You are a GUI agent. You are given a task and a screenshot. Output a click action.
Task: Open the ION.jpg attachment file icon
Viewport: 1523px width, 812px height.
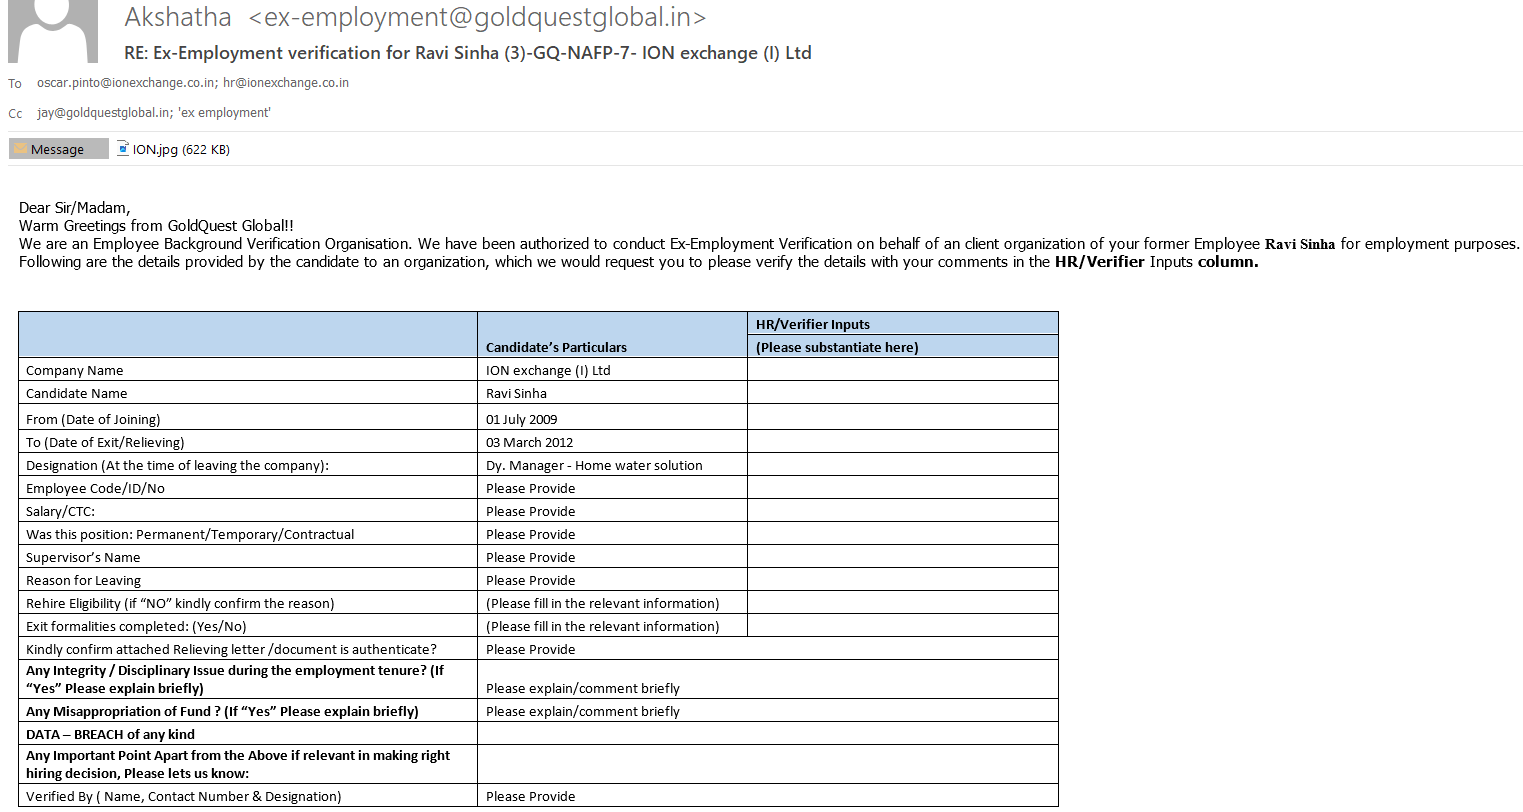[123, 148]
